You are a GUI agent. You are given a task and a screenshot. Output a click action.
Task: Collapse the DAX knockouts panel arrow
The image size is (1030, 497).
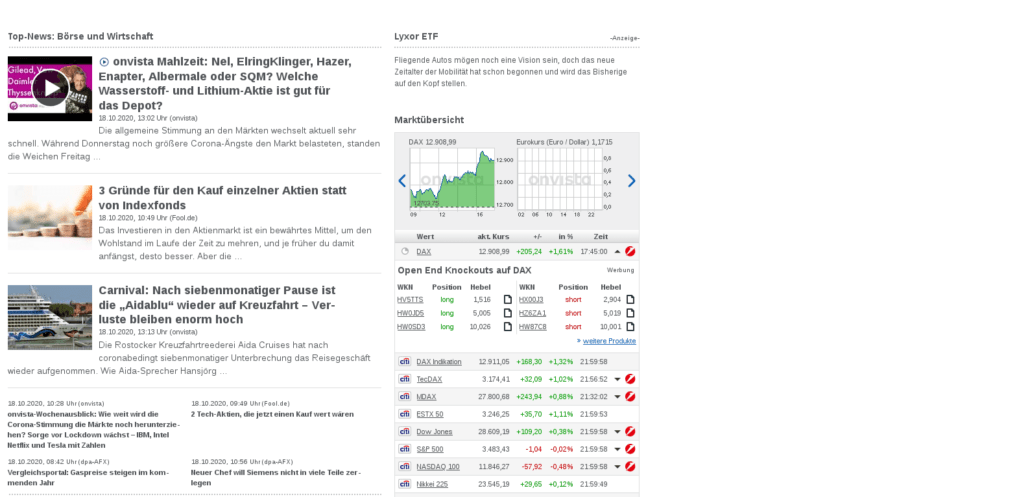[617, 251]
